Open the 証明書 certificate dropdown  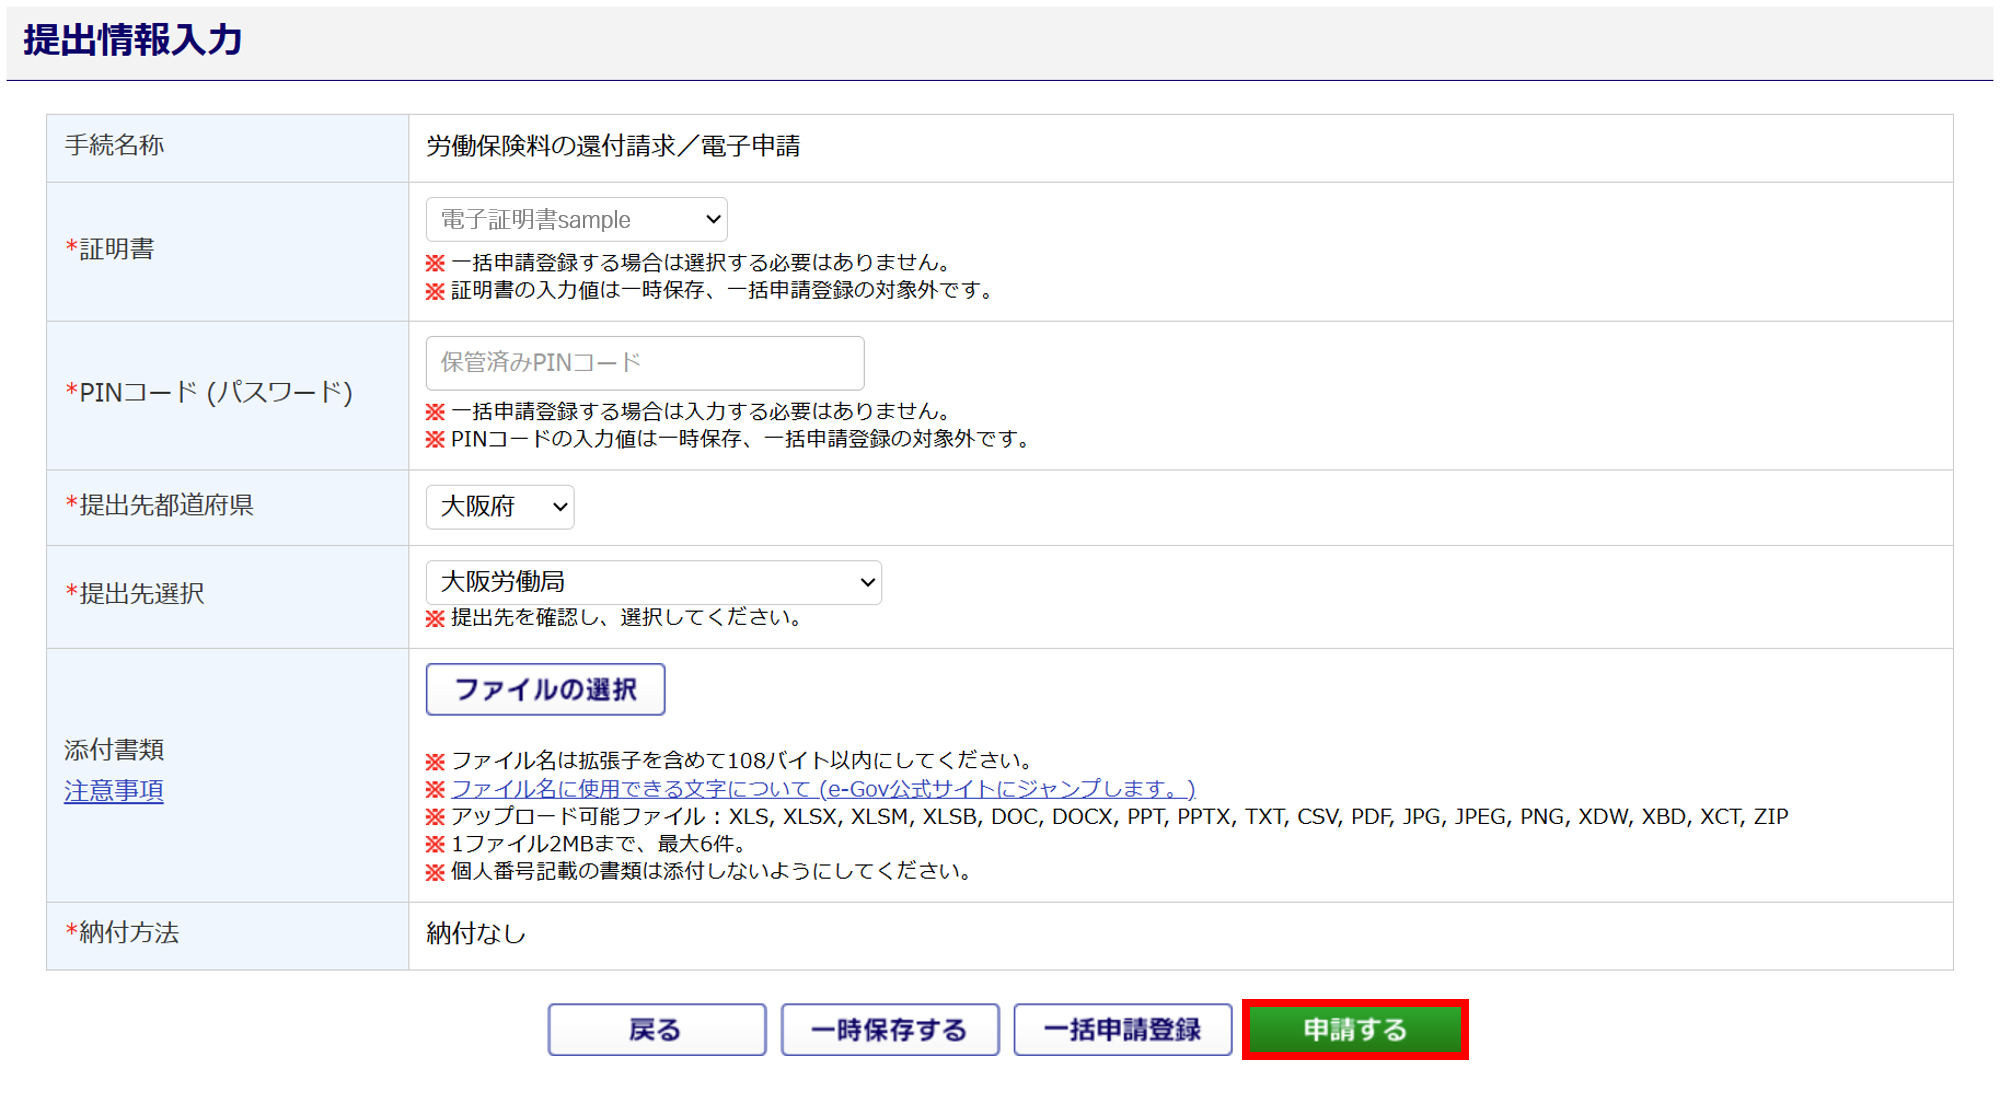[x=575, y=220]
